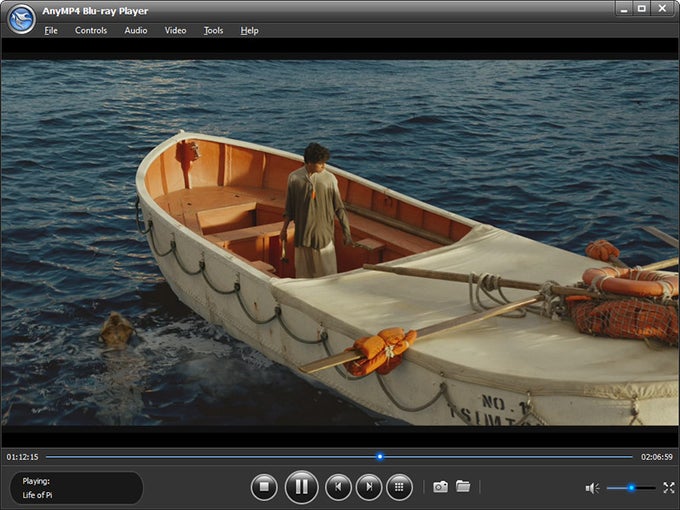Close the AnyMP4 Blu-ray Player window
The height and width of the screenshot is (510, 680).
tap(663, 9)
